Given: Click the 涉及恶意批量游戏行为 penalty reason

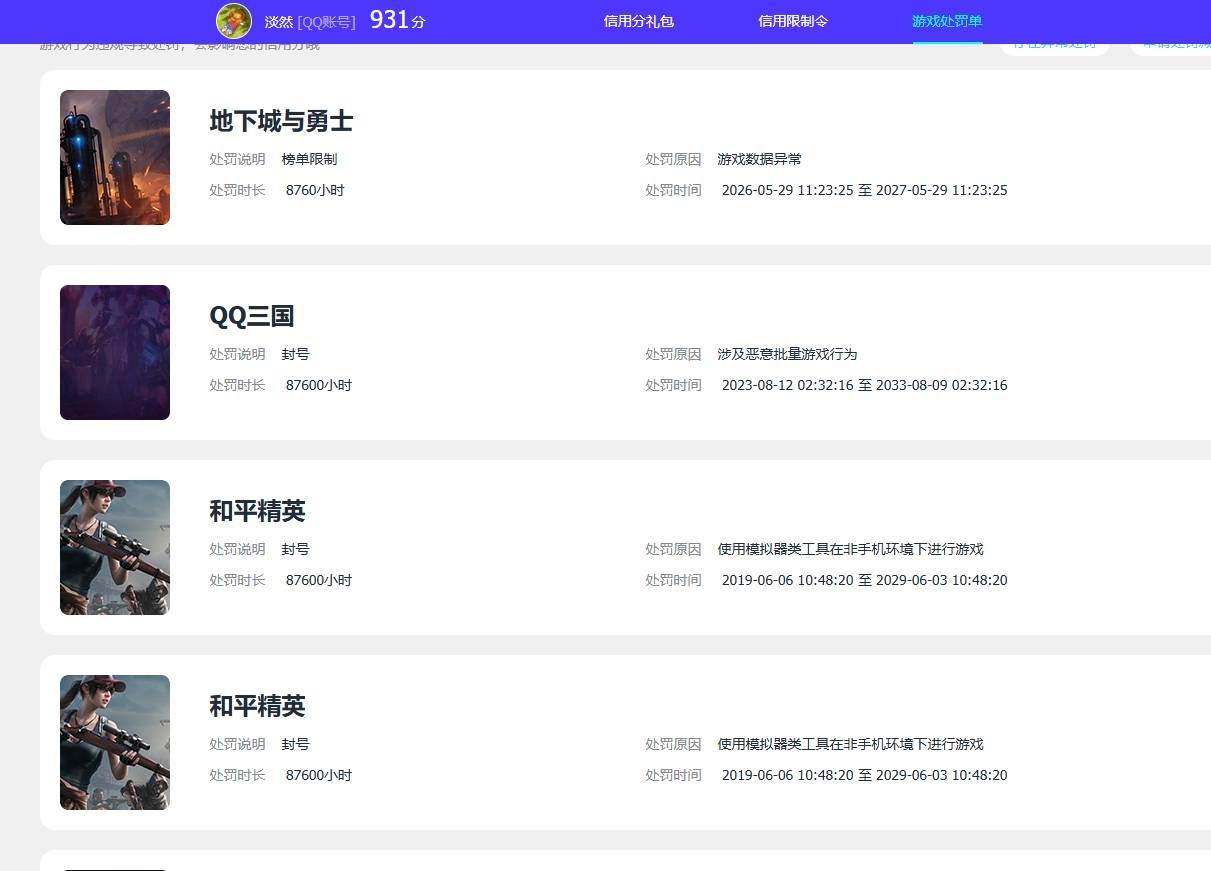Looking at the screenshot, I should pos(787,354).
